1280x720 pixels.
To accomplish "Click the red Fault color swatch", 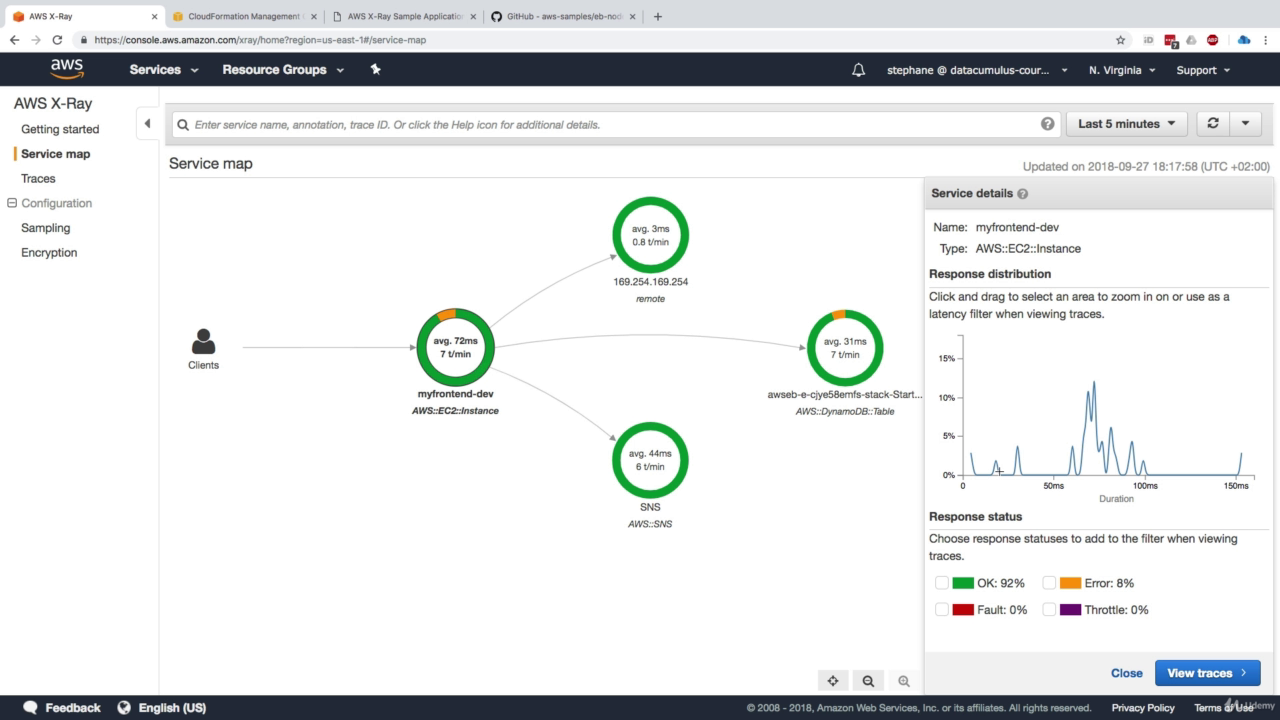I will click(963, 609).
